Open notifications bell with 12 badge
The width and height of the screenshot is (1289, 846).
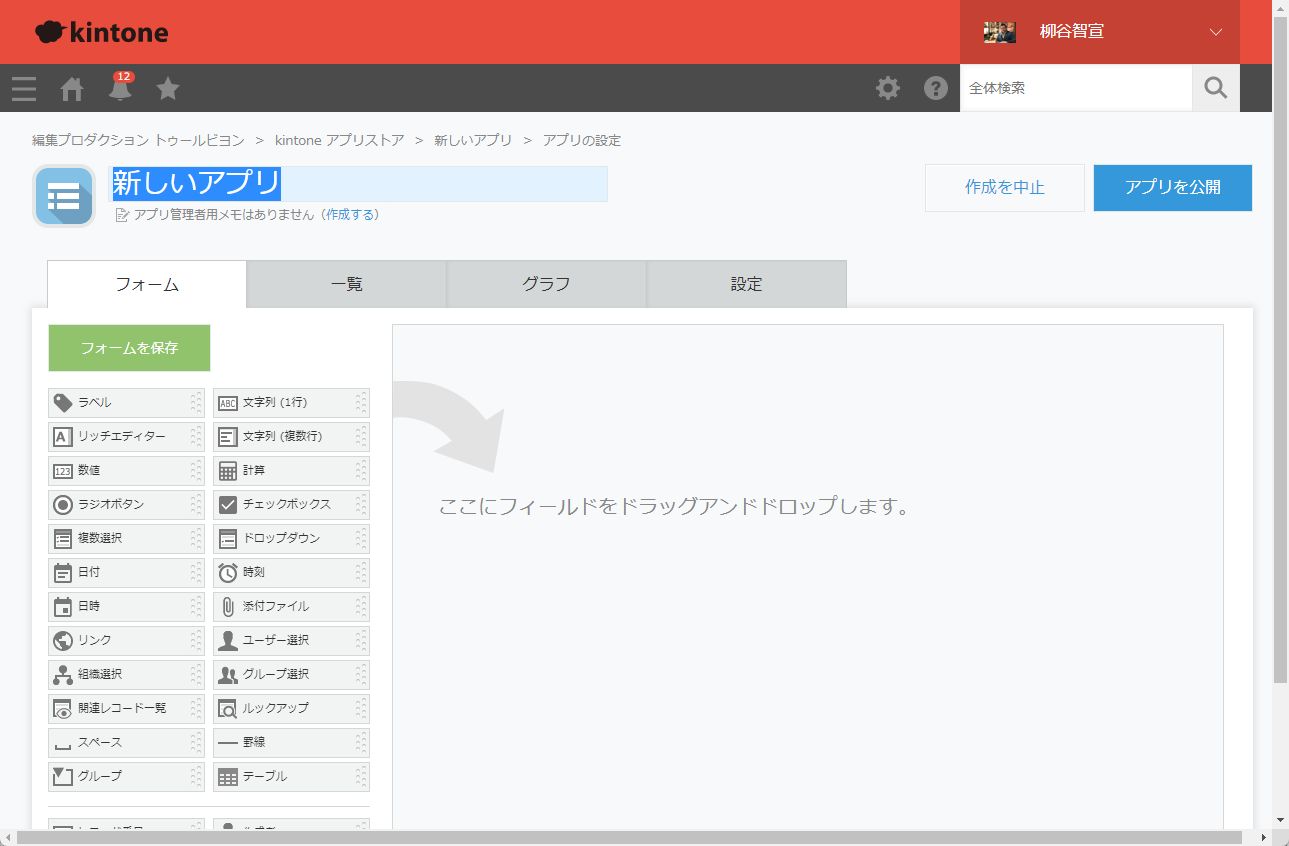tap(120, 87)
